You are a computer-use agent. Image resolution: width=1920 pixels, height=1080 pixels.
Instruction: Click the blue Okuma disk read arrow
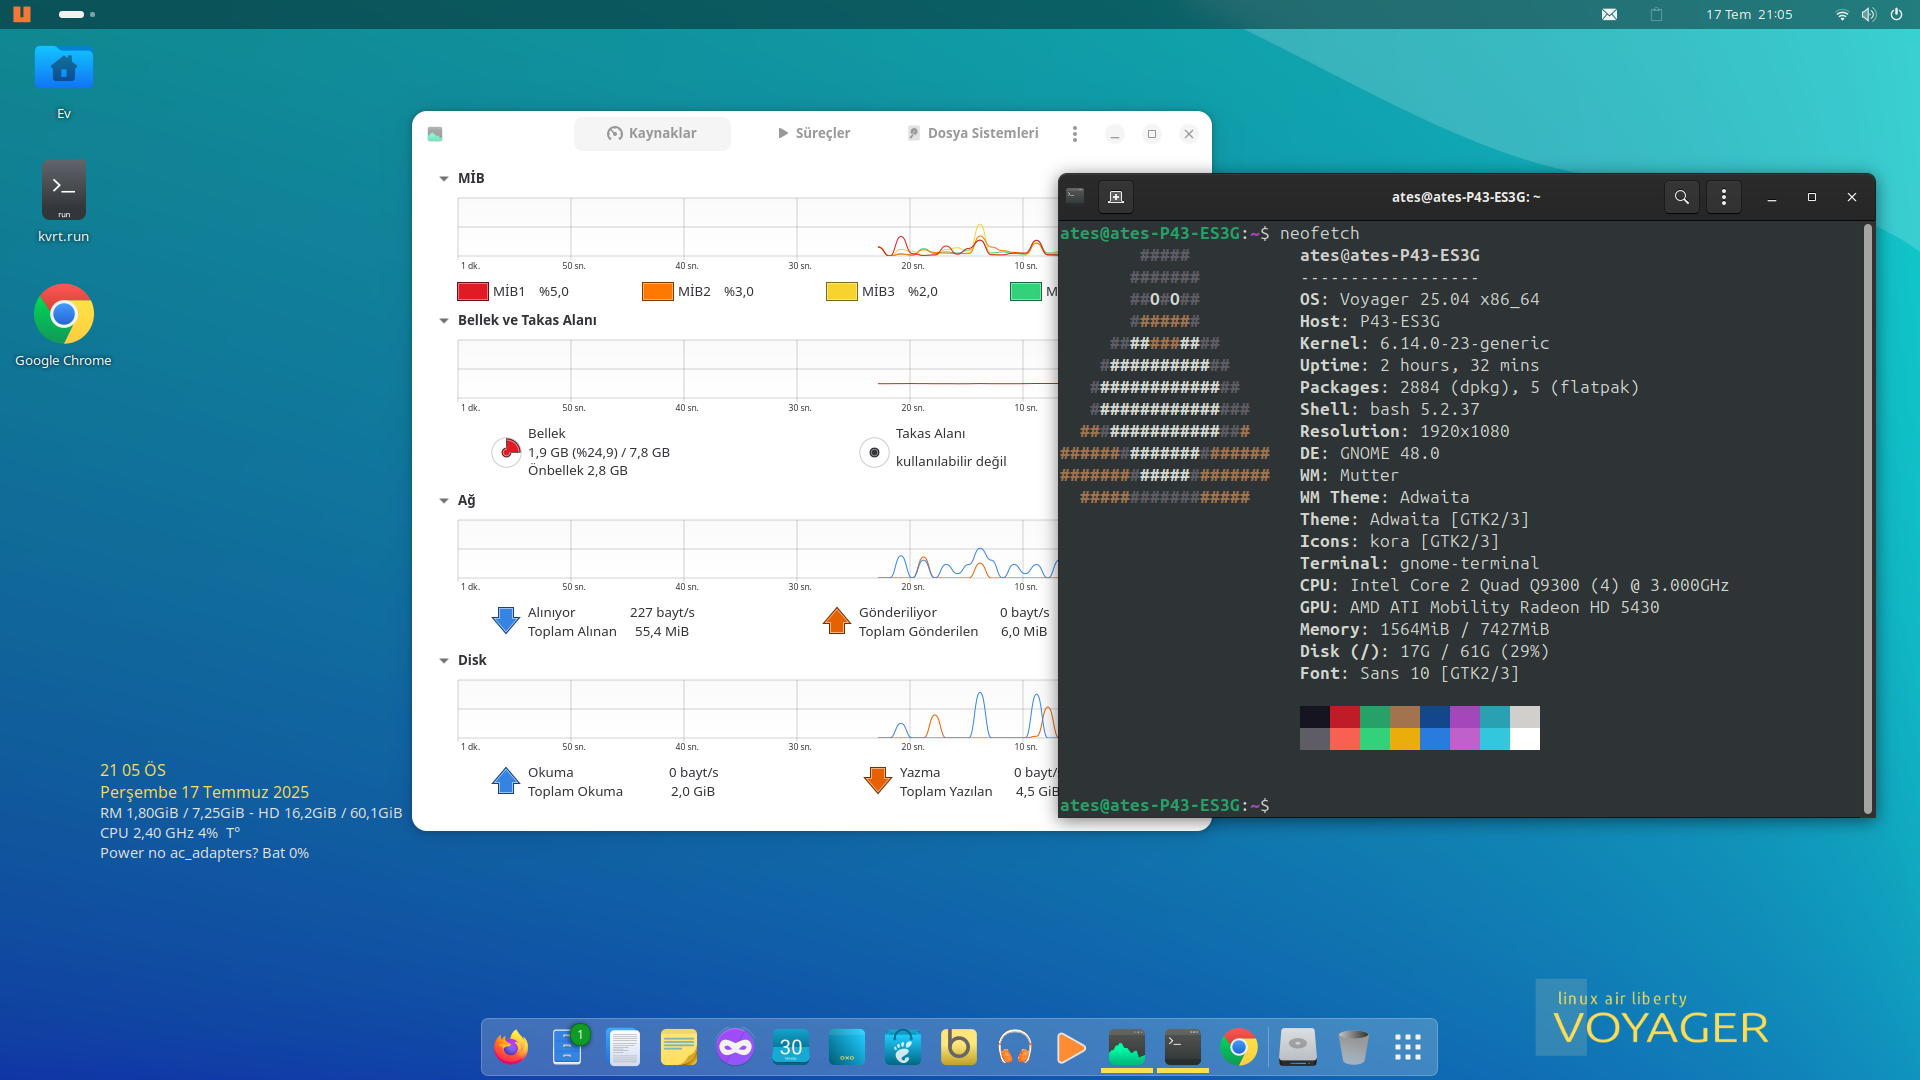pos(506,781)
